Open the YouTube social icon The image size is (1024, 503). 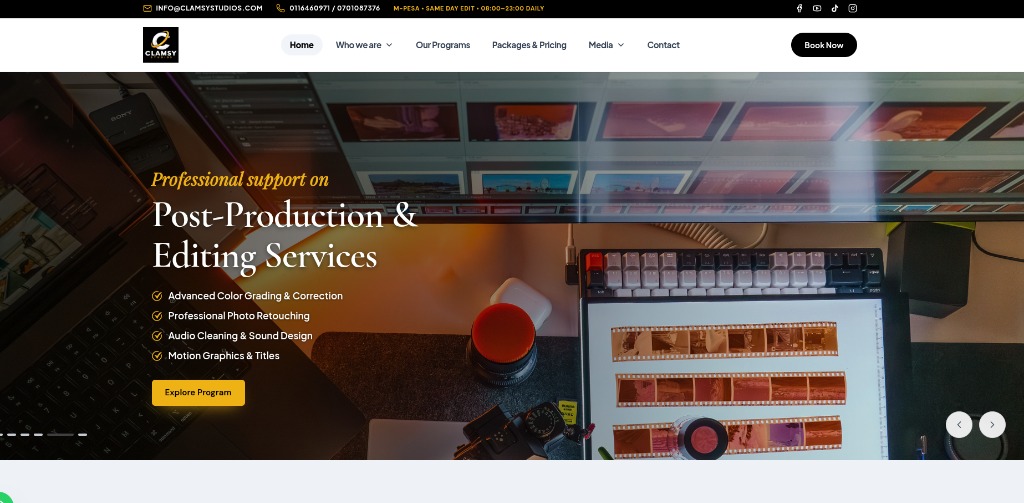tap(817, 8)
